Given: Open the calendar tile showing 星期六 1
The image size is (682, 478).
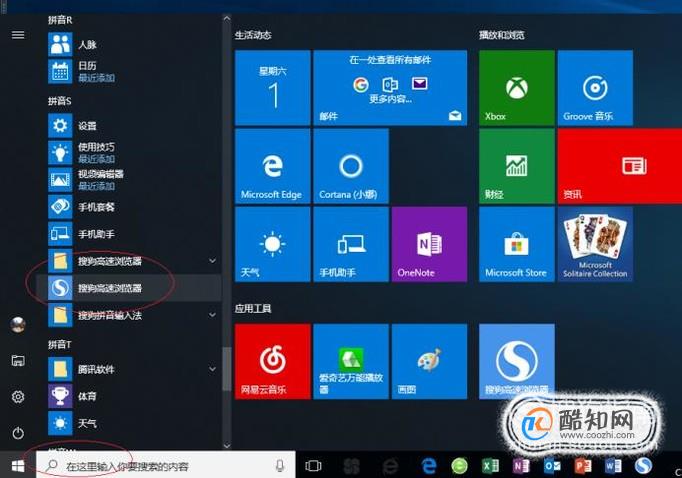Looking at the screenshot, I should 273,88.
